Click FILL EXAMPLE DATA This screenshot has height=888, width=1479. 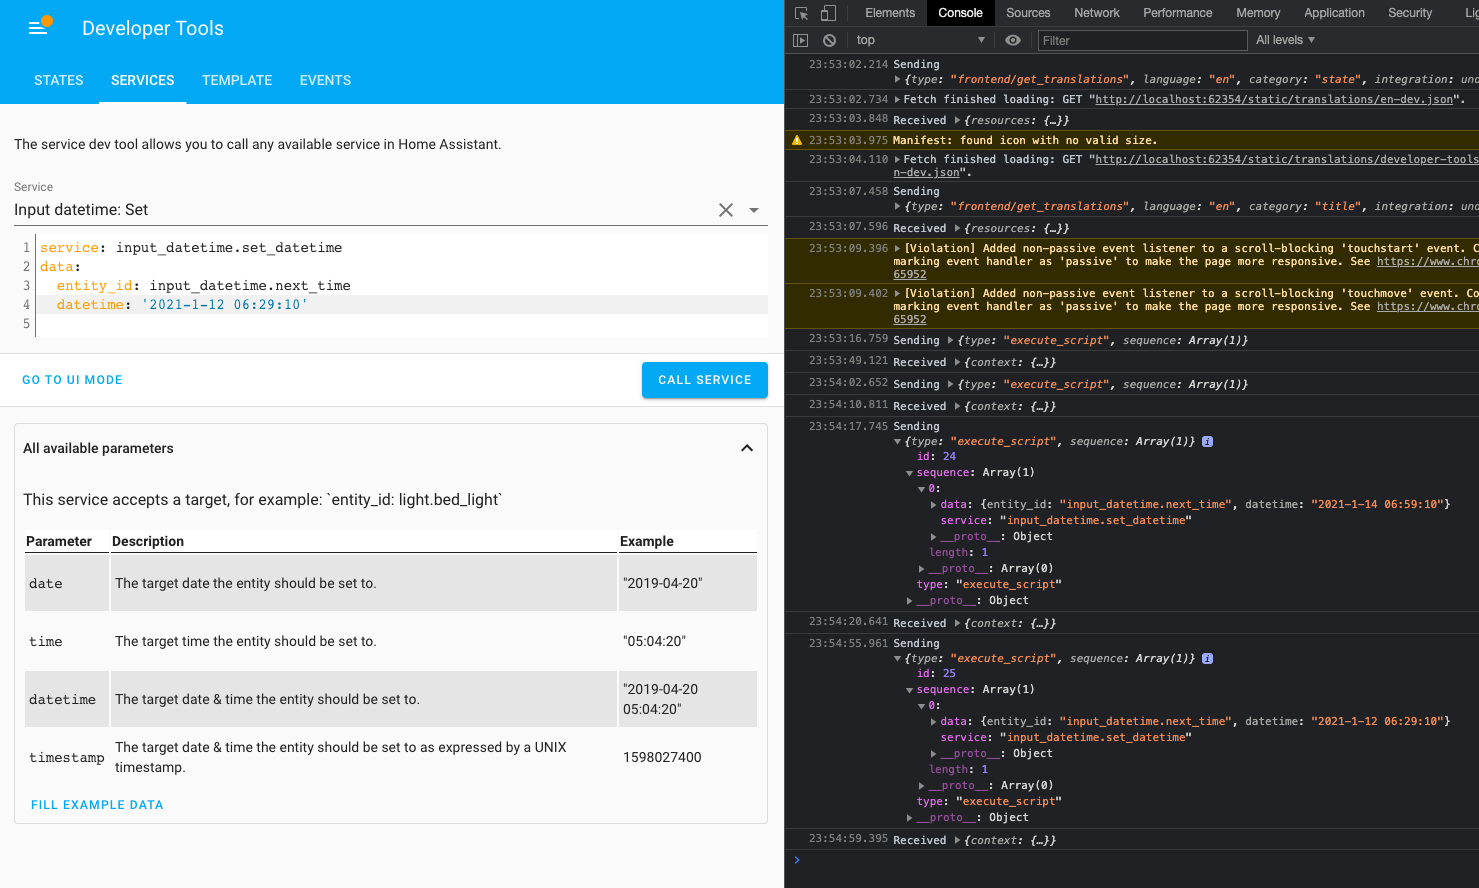[97, 804]
